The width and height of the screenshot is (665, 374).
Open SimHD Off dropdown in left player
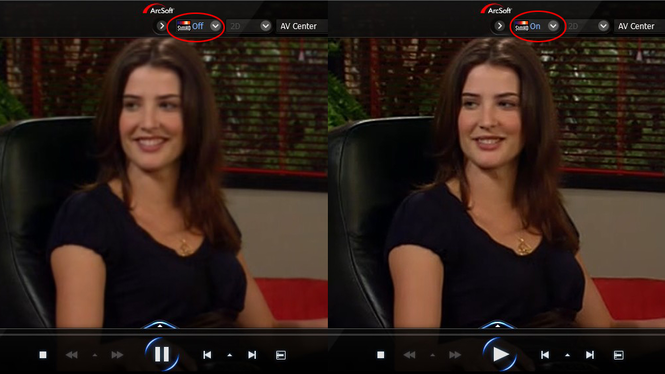point(215,26)
